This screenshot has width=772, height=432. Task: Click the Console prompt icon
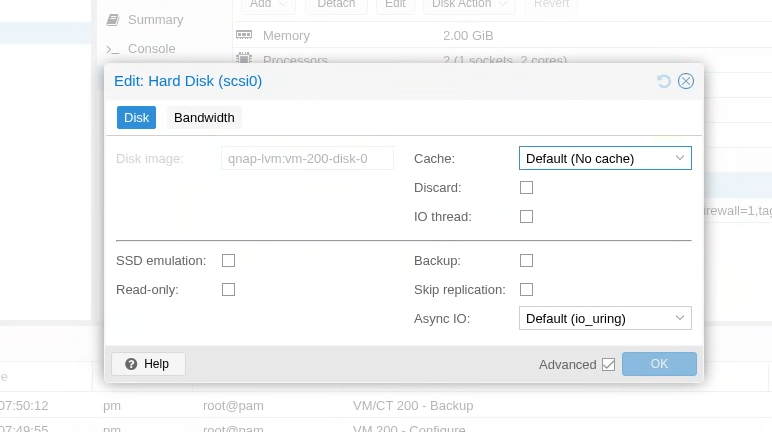pos(113,49)
